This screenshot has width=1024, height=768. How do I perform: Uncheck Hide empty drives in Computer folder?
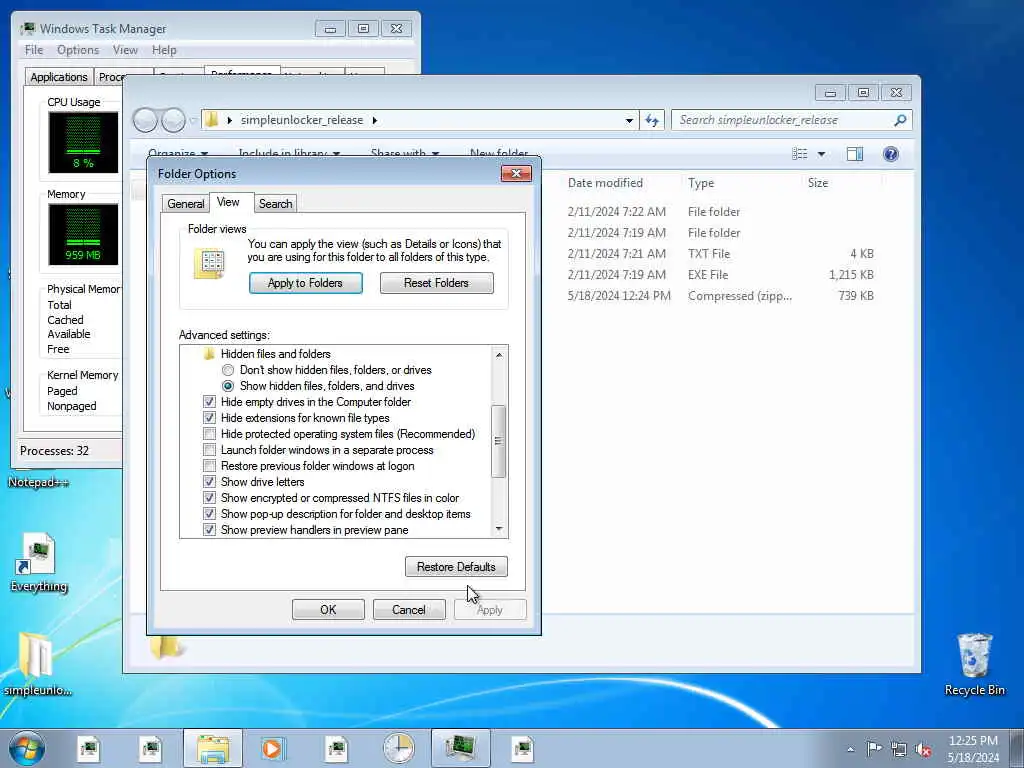209,402
